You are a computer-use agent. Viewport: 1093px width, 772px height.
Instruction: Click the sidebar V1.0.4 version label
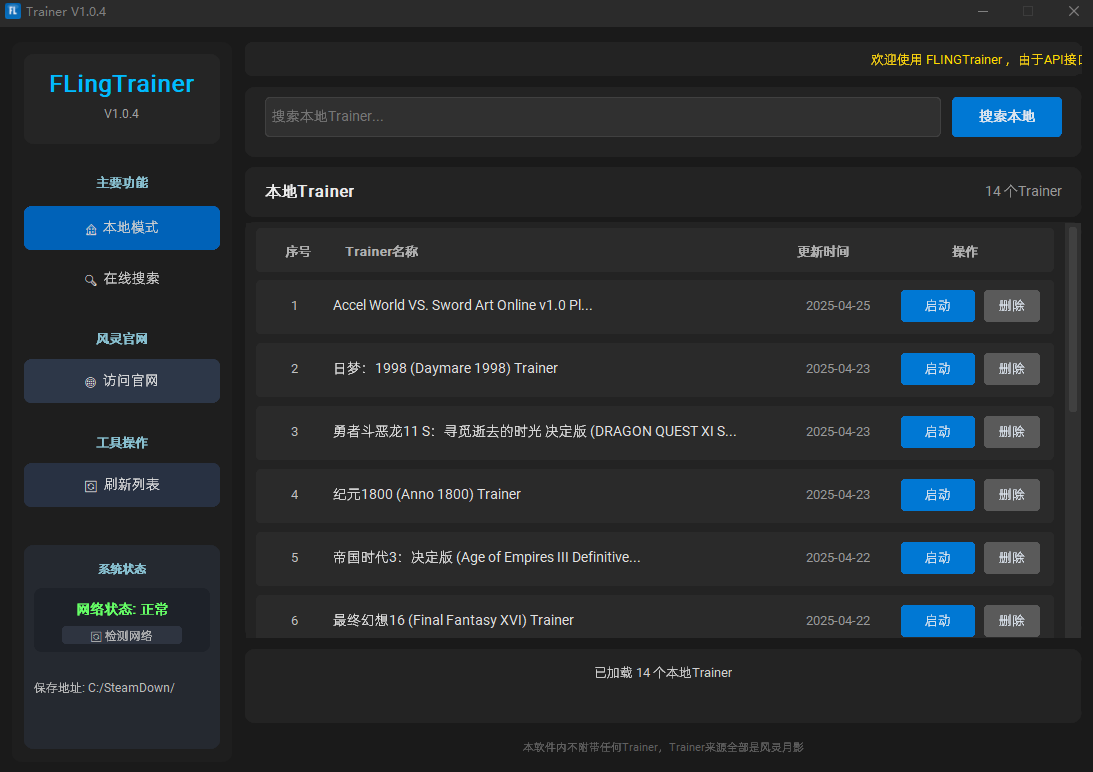[x=121, y=114]
